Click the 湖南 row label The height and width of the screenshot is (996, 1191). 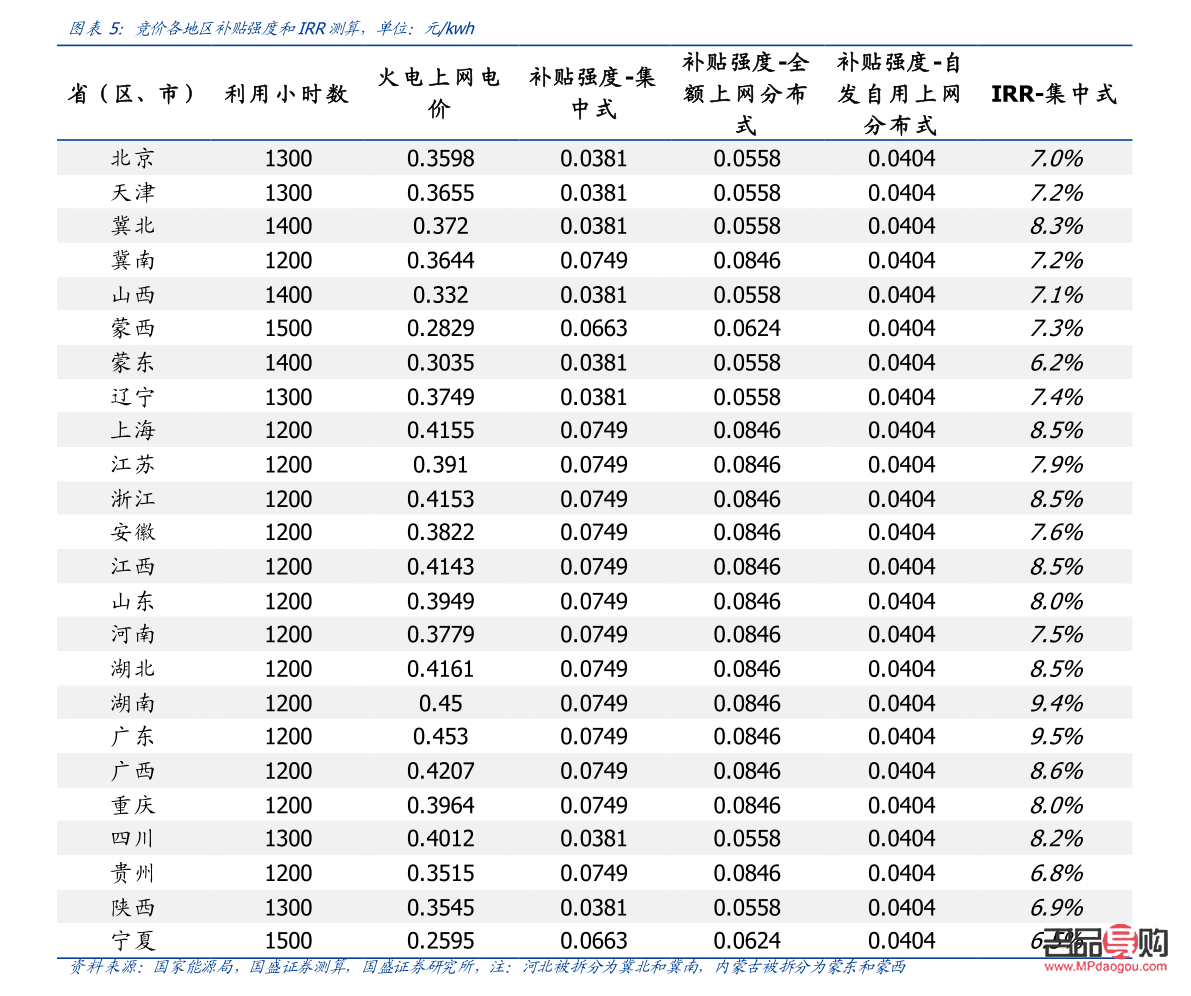click(133, 703)
